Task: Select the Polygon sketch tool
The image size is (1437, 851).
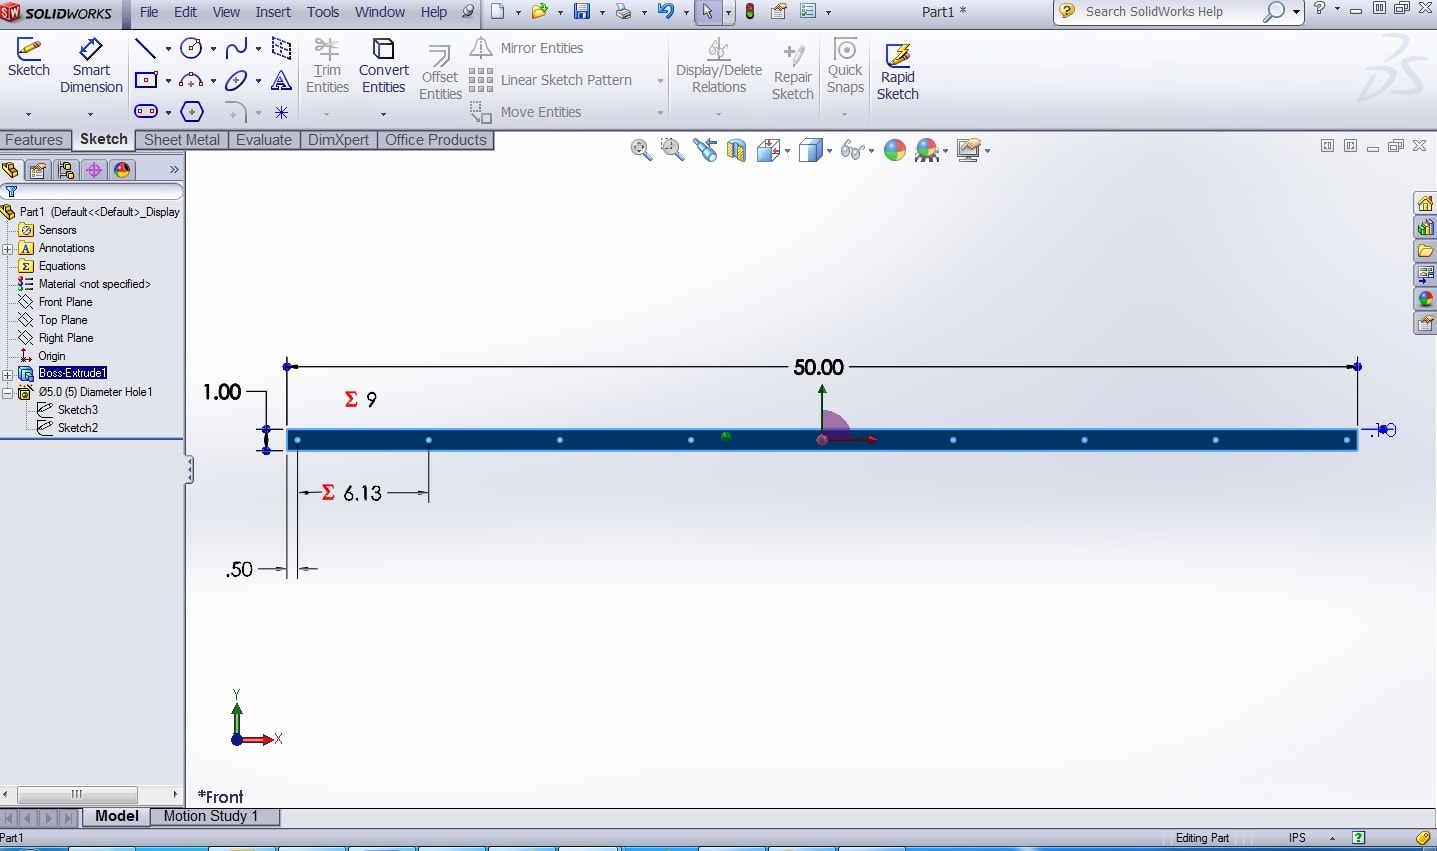Action: pyautogui.click(x=192, y=112)
